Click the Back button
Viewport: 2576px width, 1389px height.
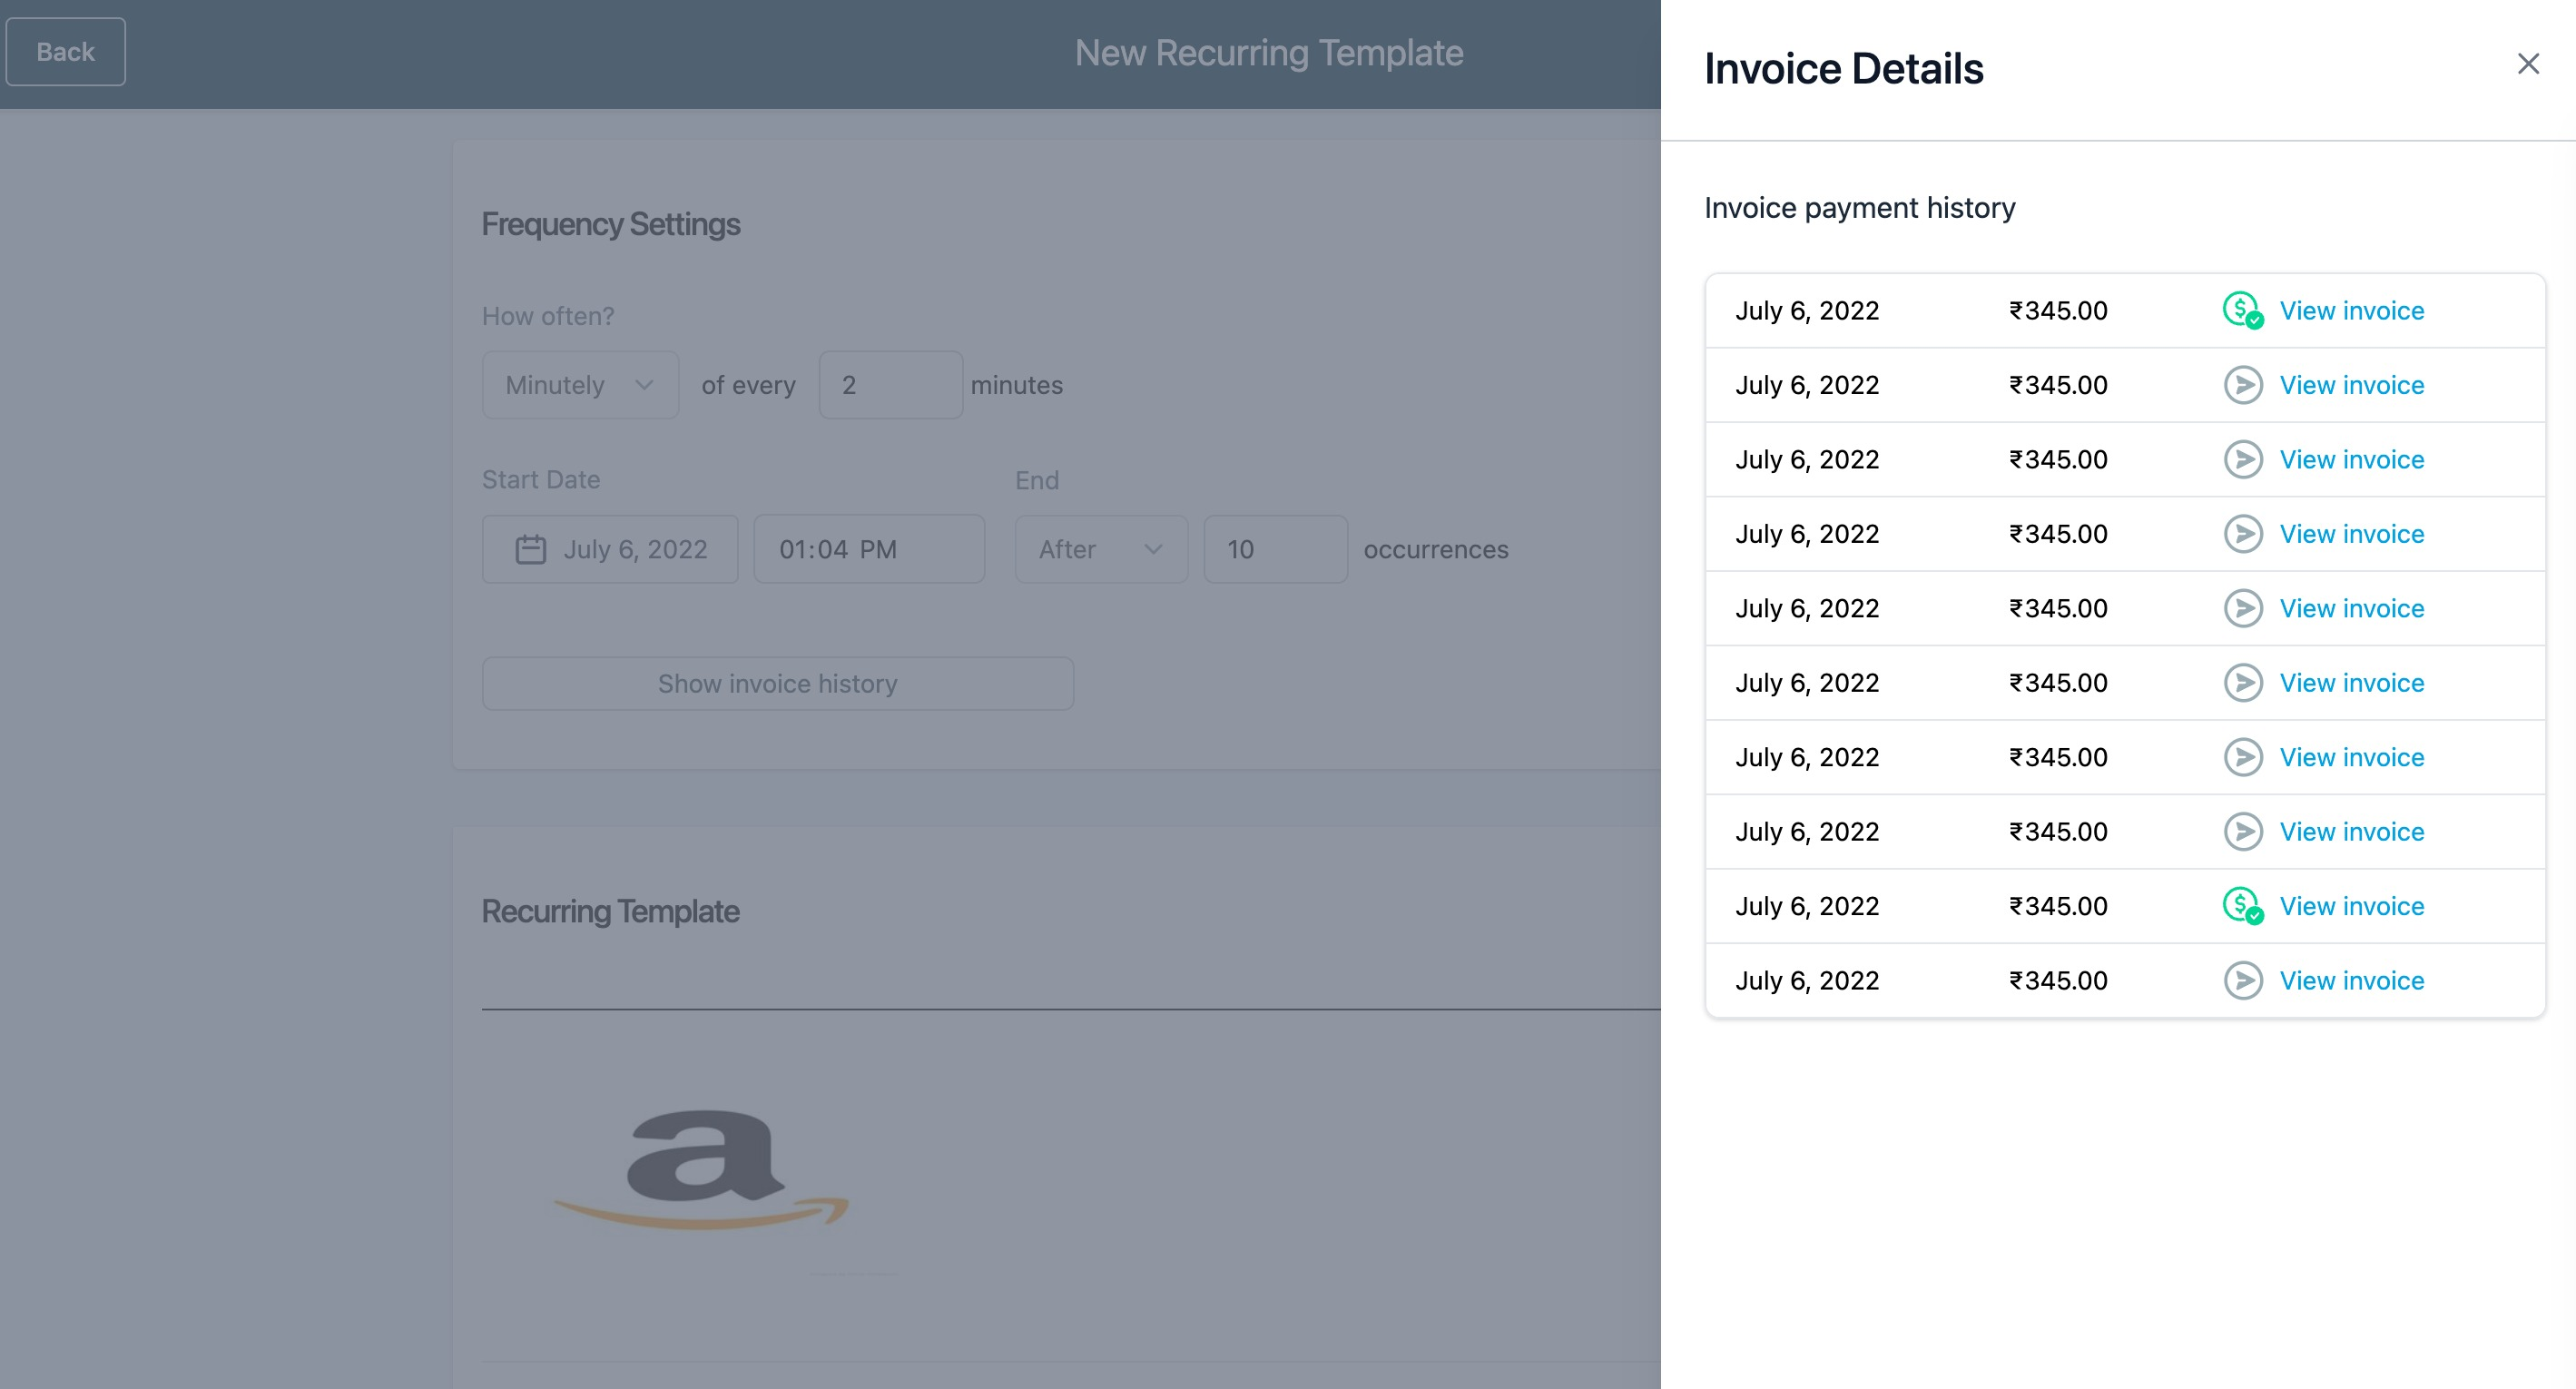(x=65, y=52)
